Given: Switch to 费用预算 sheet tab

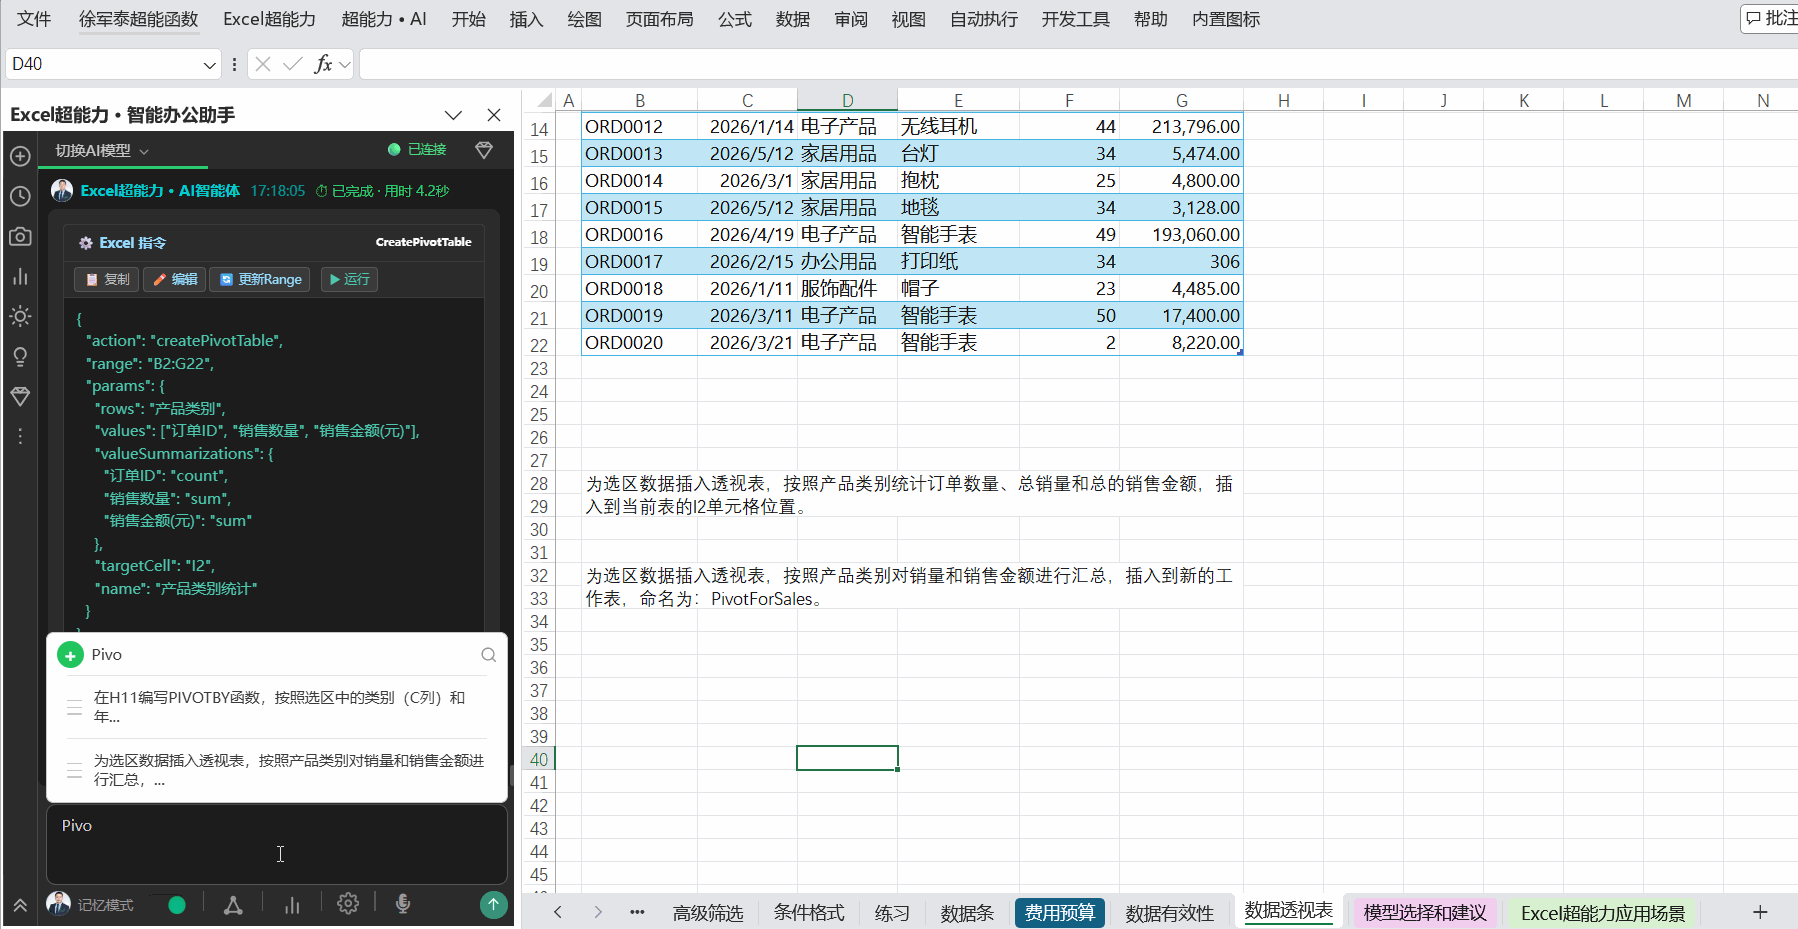Looking at the screenshot, I should (1060, 913).
